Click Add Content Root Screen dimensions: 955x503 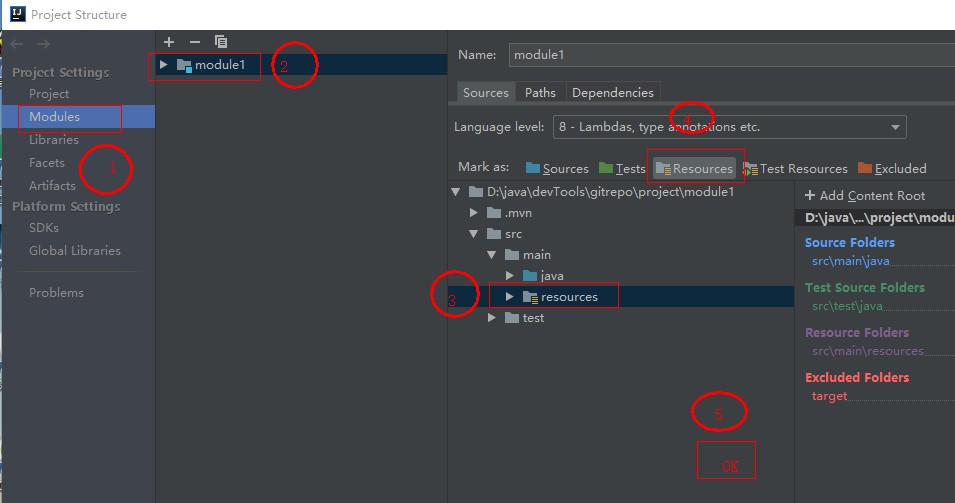click(x=865, y=195)
